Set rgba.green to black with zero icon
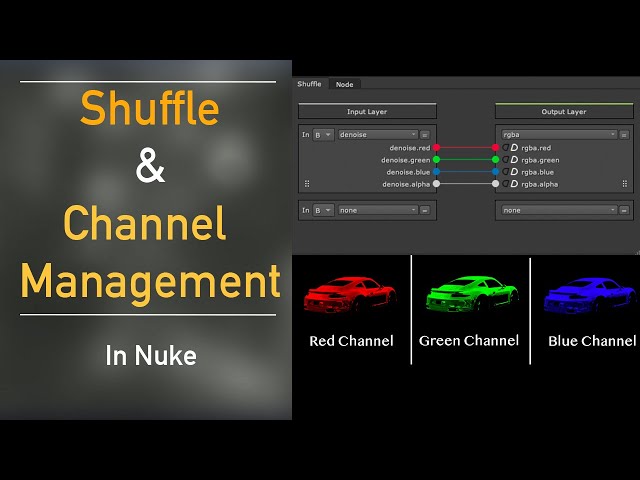640x480 pixels. [505, 160]
